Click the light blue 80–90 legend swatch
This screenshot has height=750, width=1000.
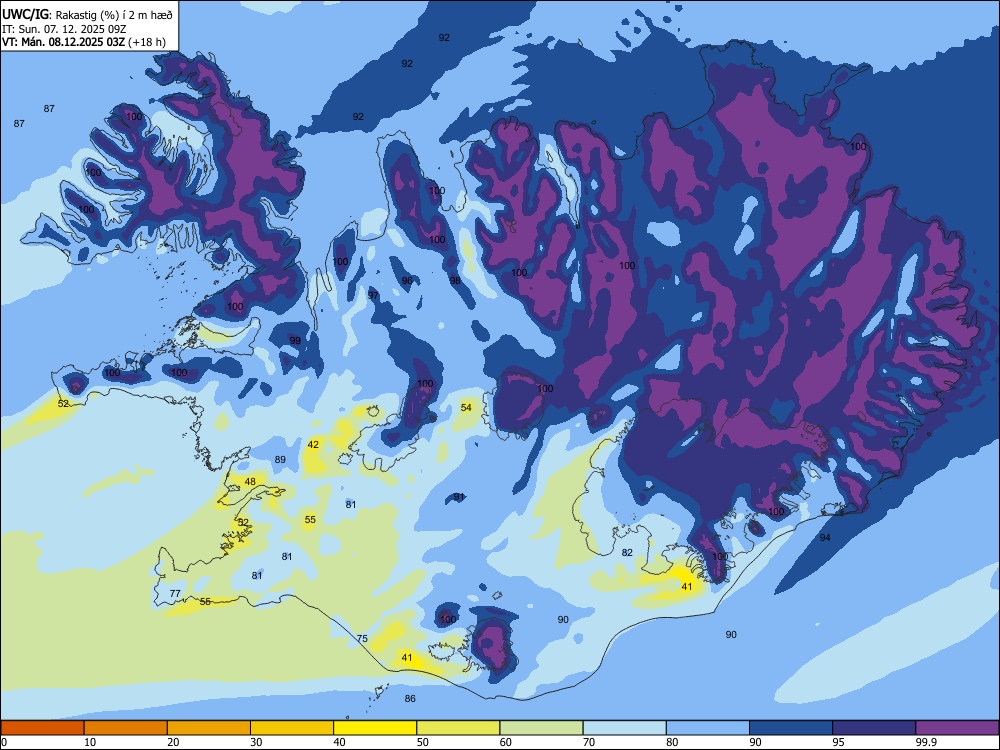point(708,728)
